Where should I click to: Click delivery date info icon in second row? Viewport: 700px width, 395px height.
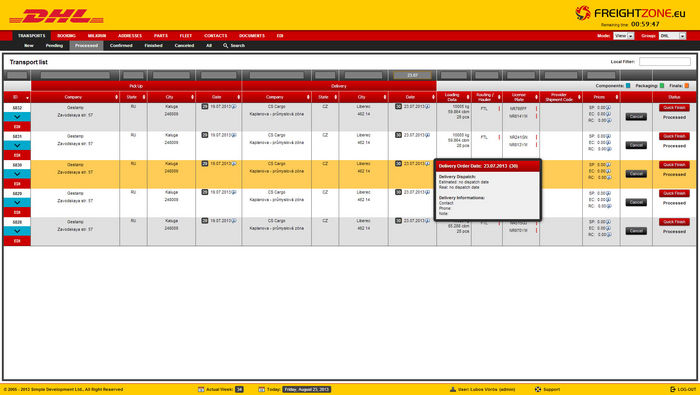(x=427, y=135)
